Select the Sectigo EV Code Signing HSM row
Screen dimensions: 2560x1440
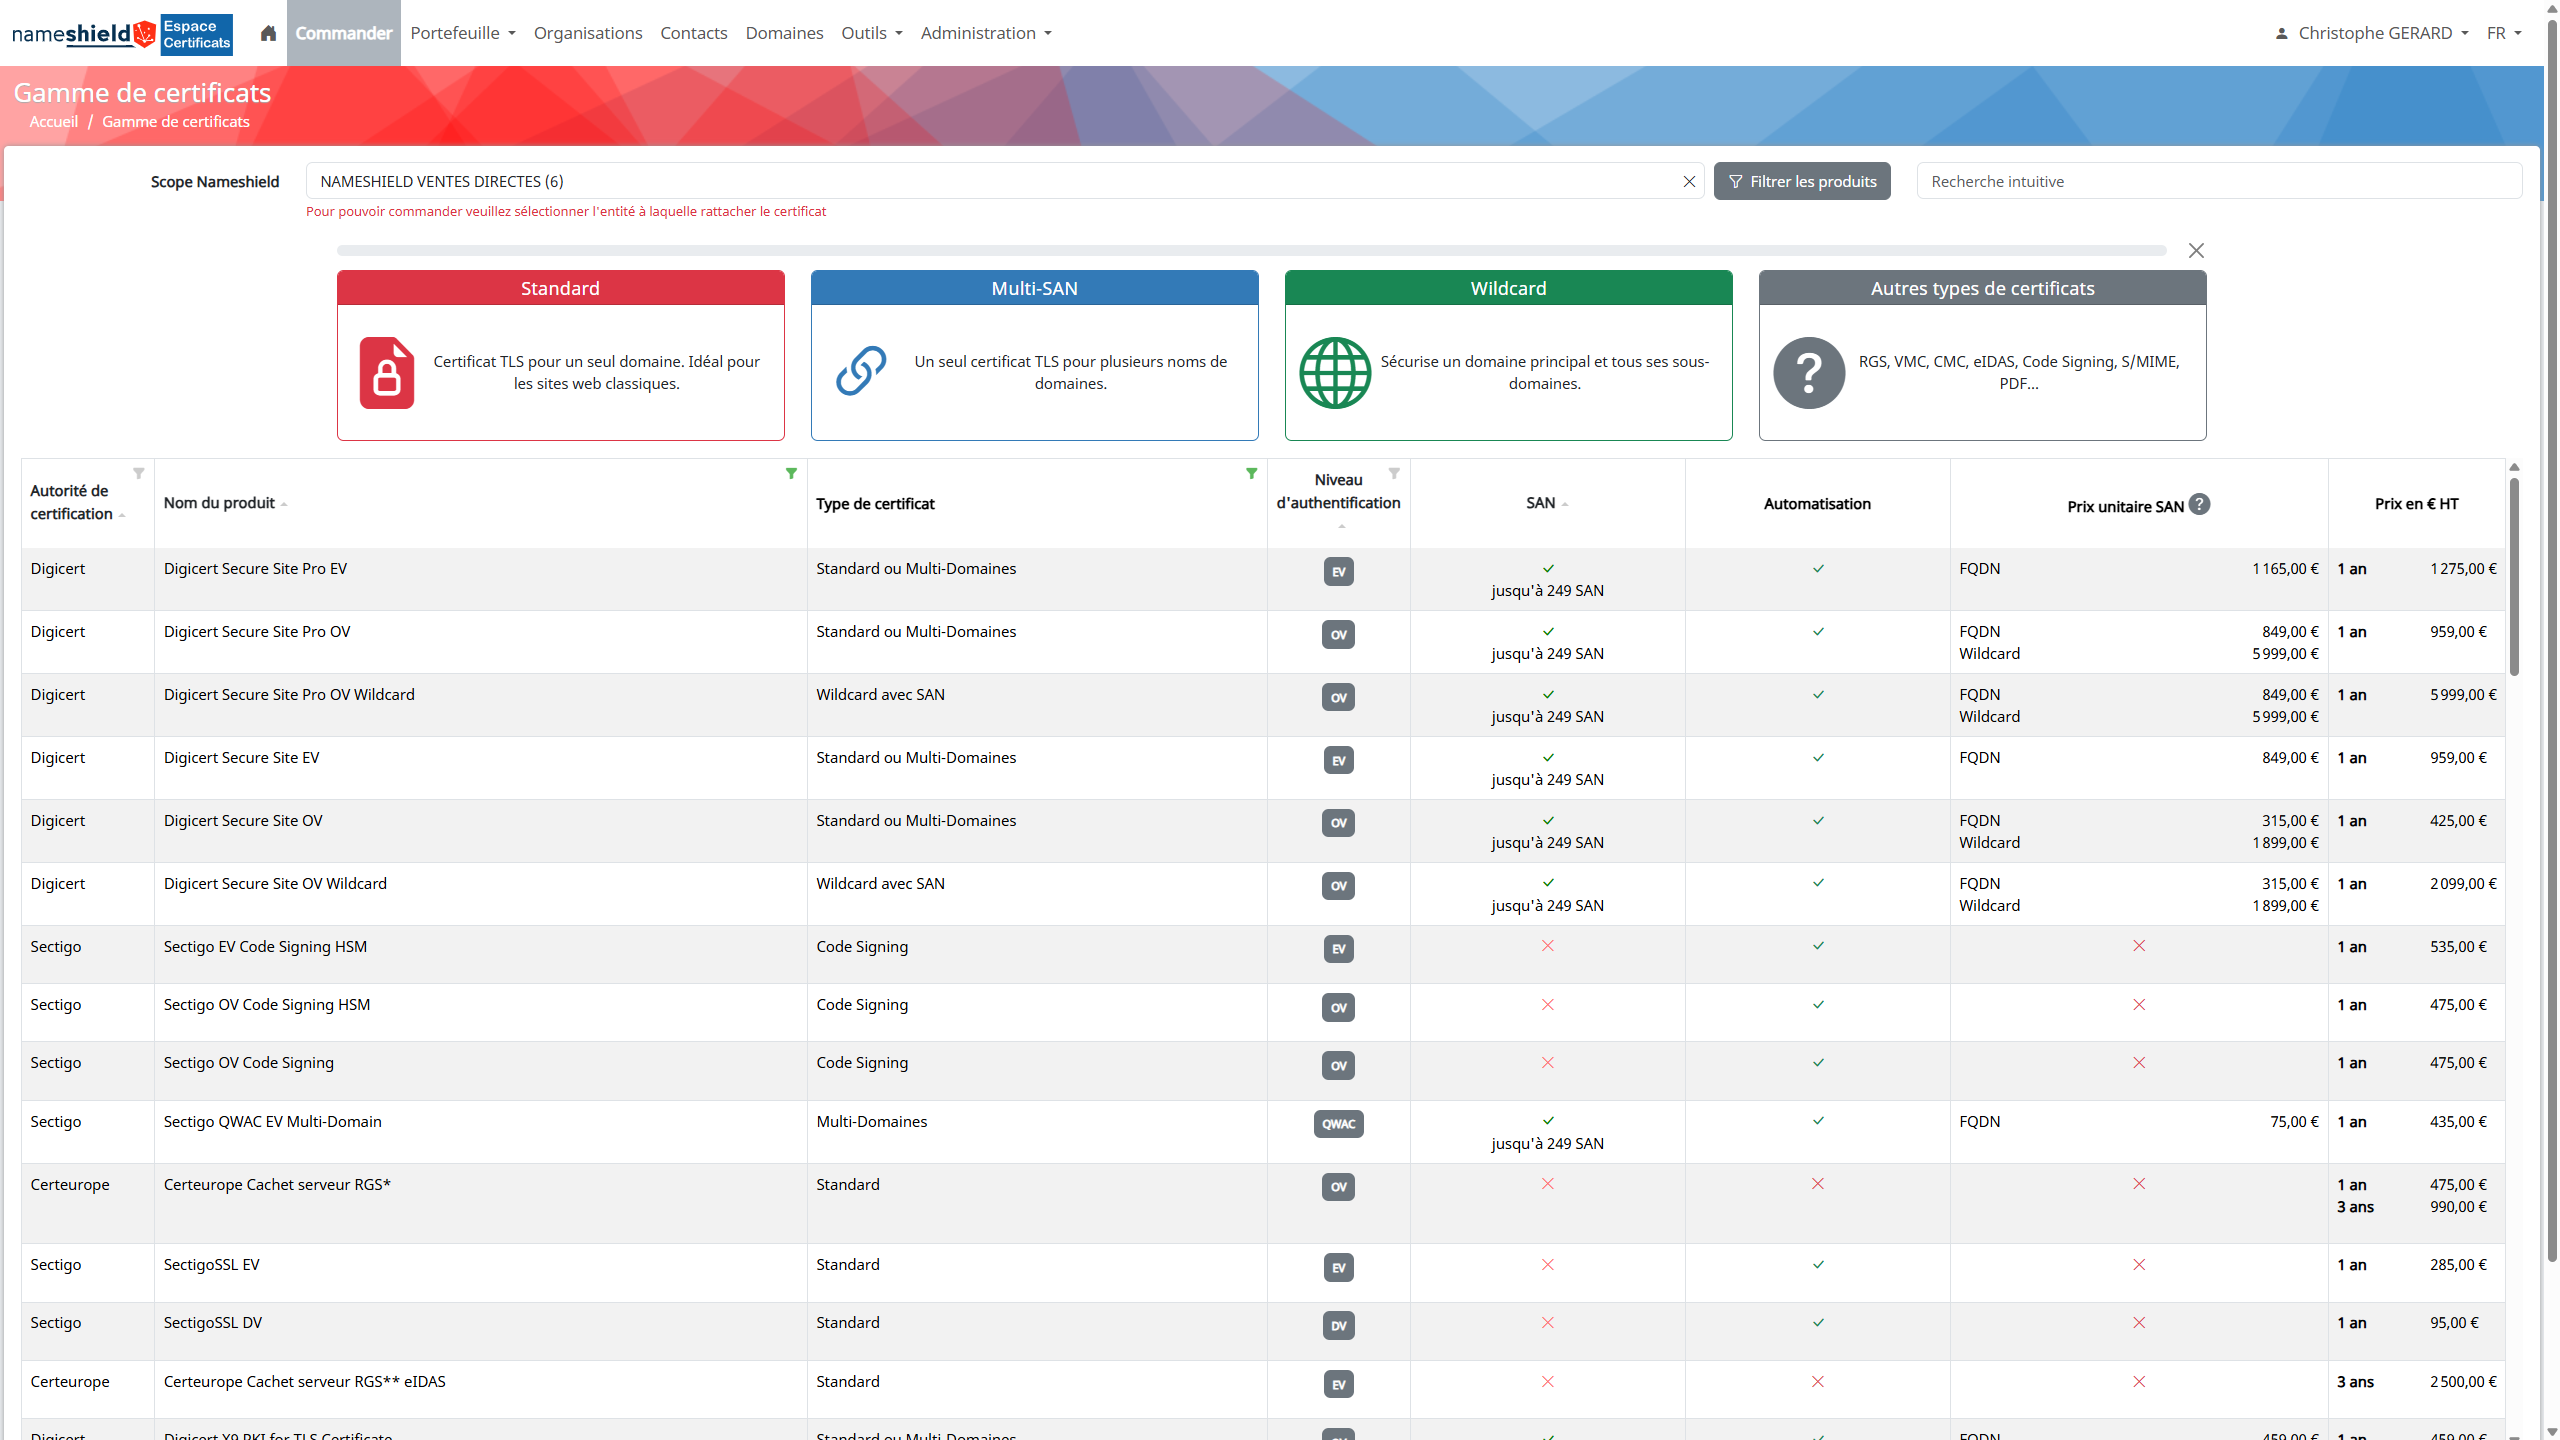point(1263,954)
